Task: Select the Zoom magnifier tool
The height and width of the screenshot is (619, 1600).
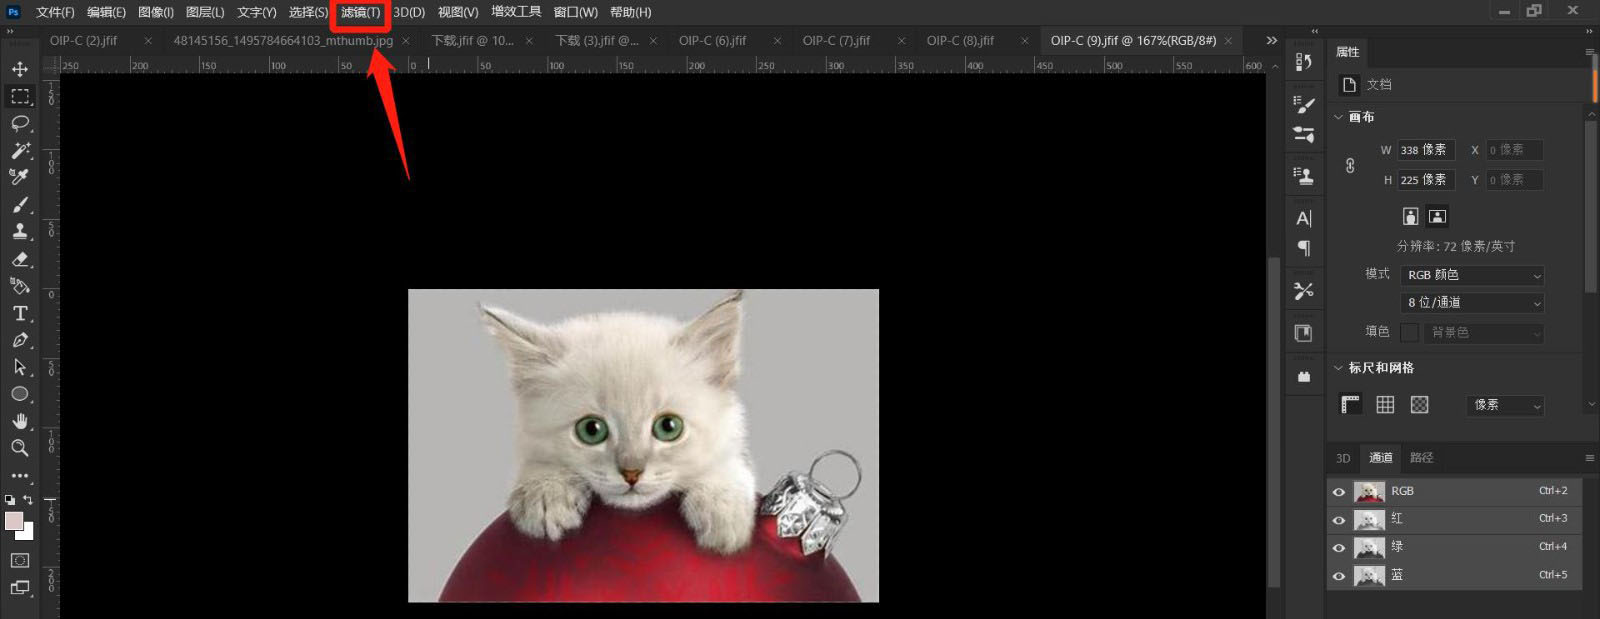Action: 19,448
